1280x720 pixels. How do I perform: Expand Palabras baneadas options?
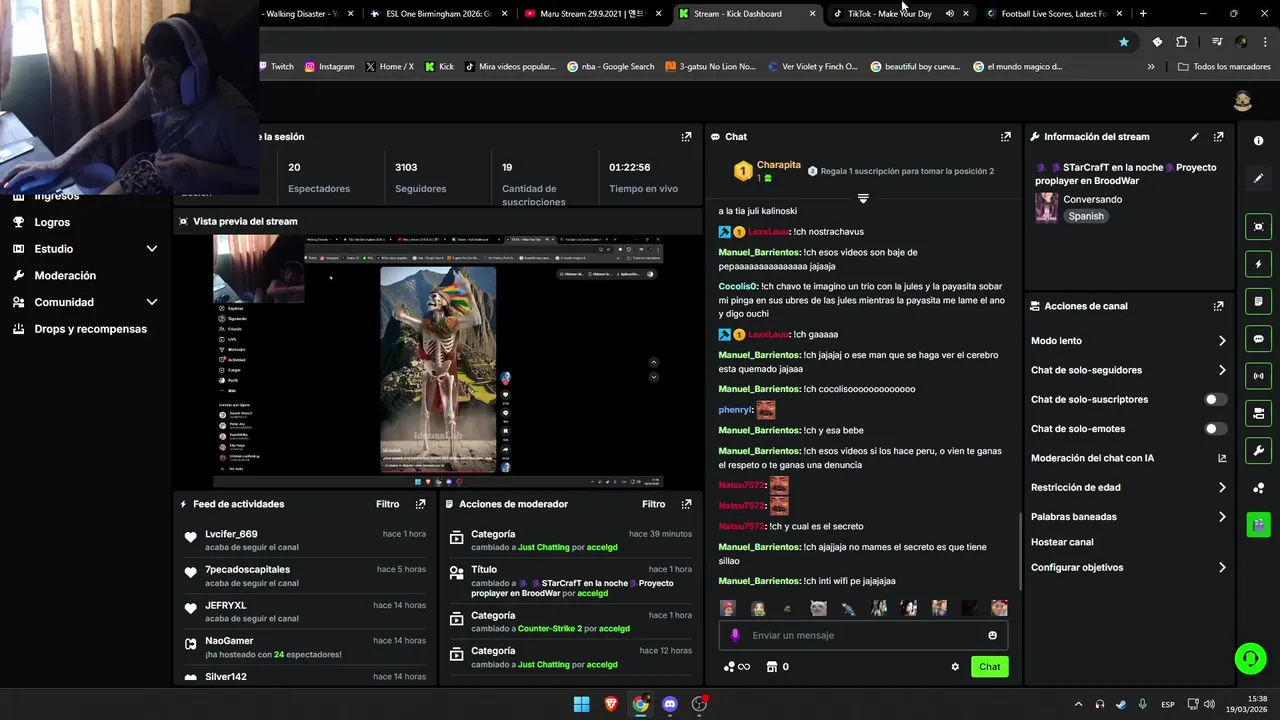[1222, 517]
